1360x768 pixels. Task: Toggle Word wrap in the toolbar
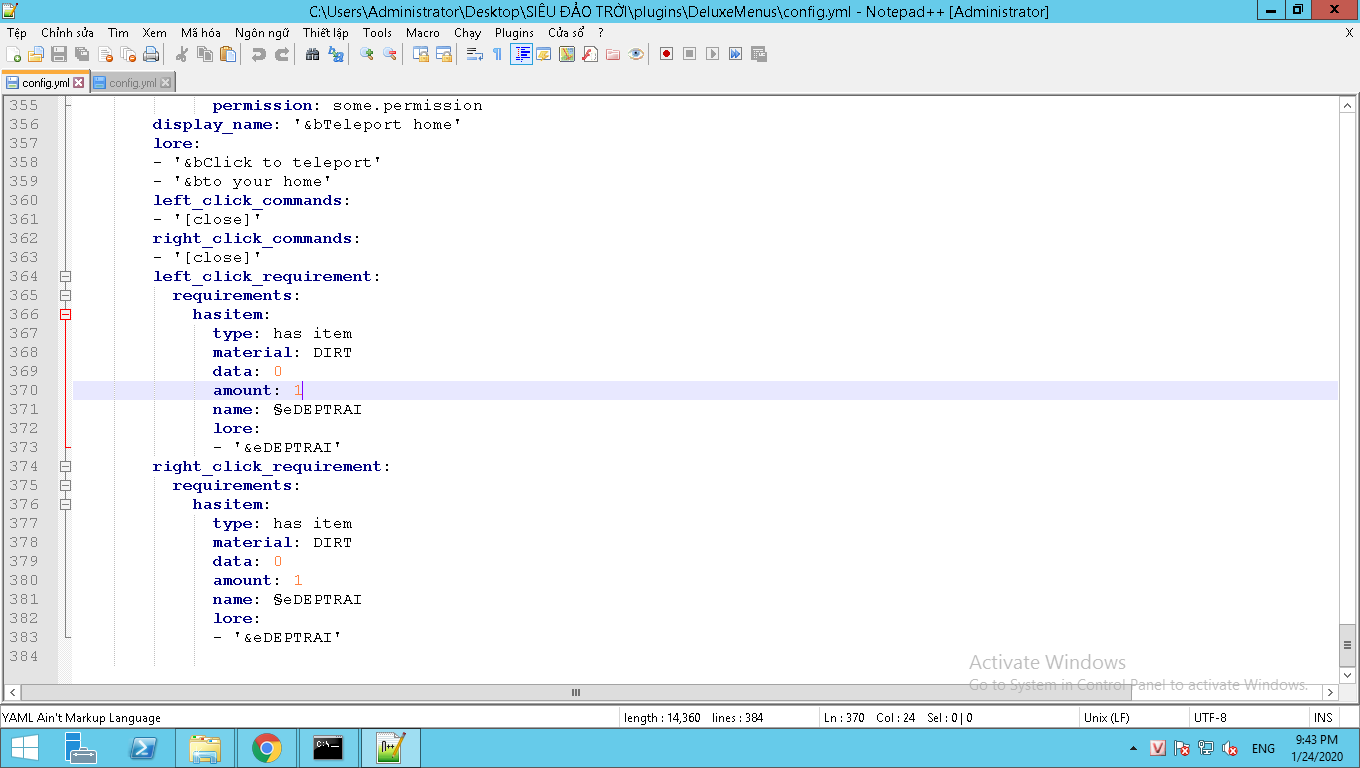pos(475,54)
